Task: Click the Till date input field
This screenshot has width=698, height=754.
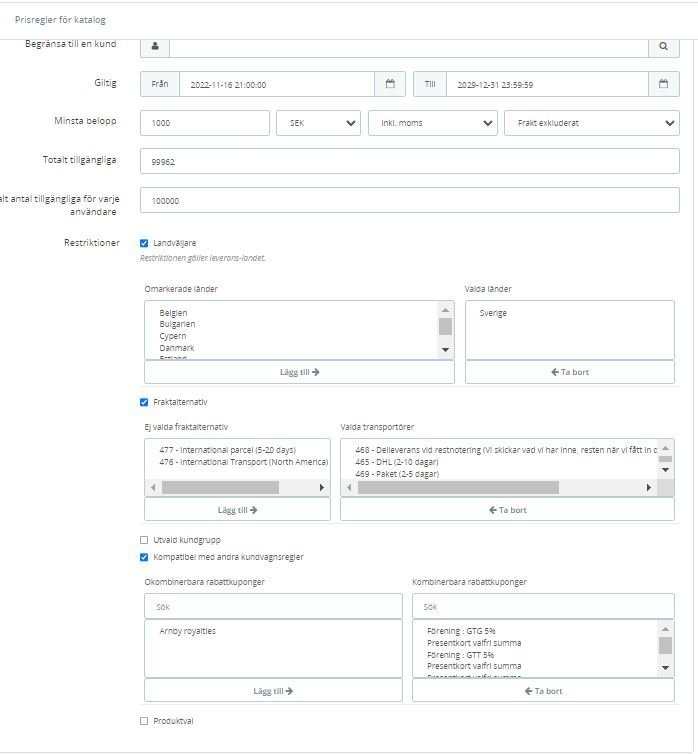Action: [547, 84]
